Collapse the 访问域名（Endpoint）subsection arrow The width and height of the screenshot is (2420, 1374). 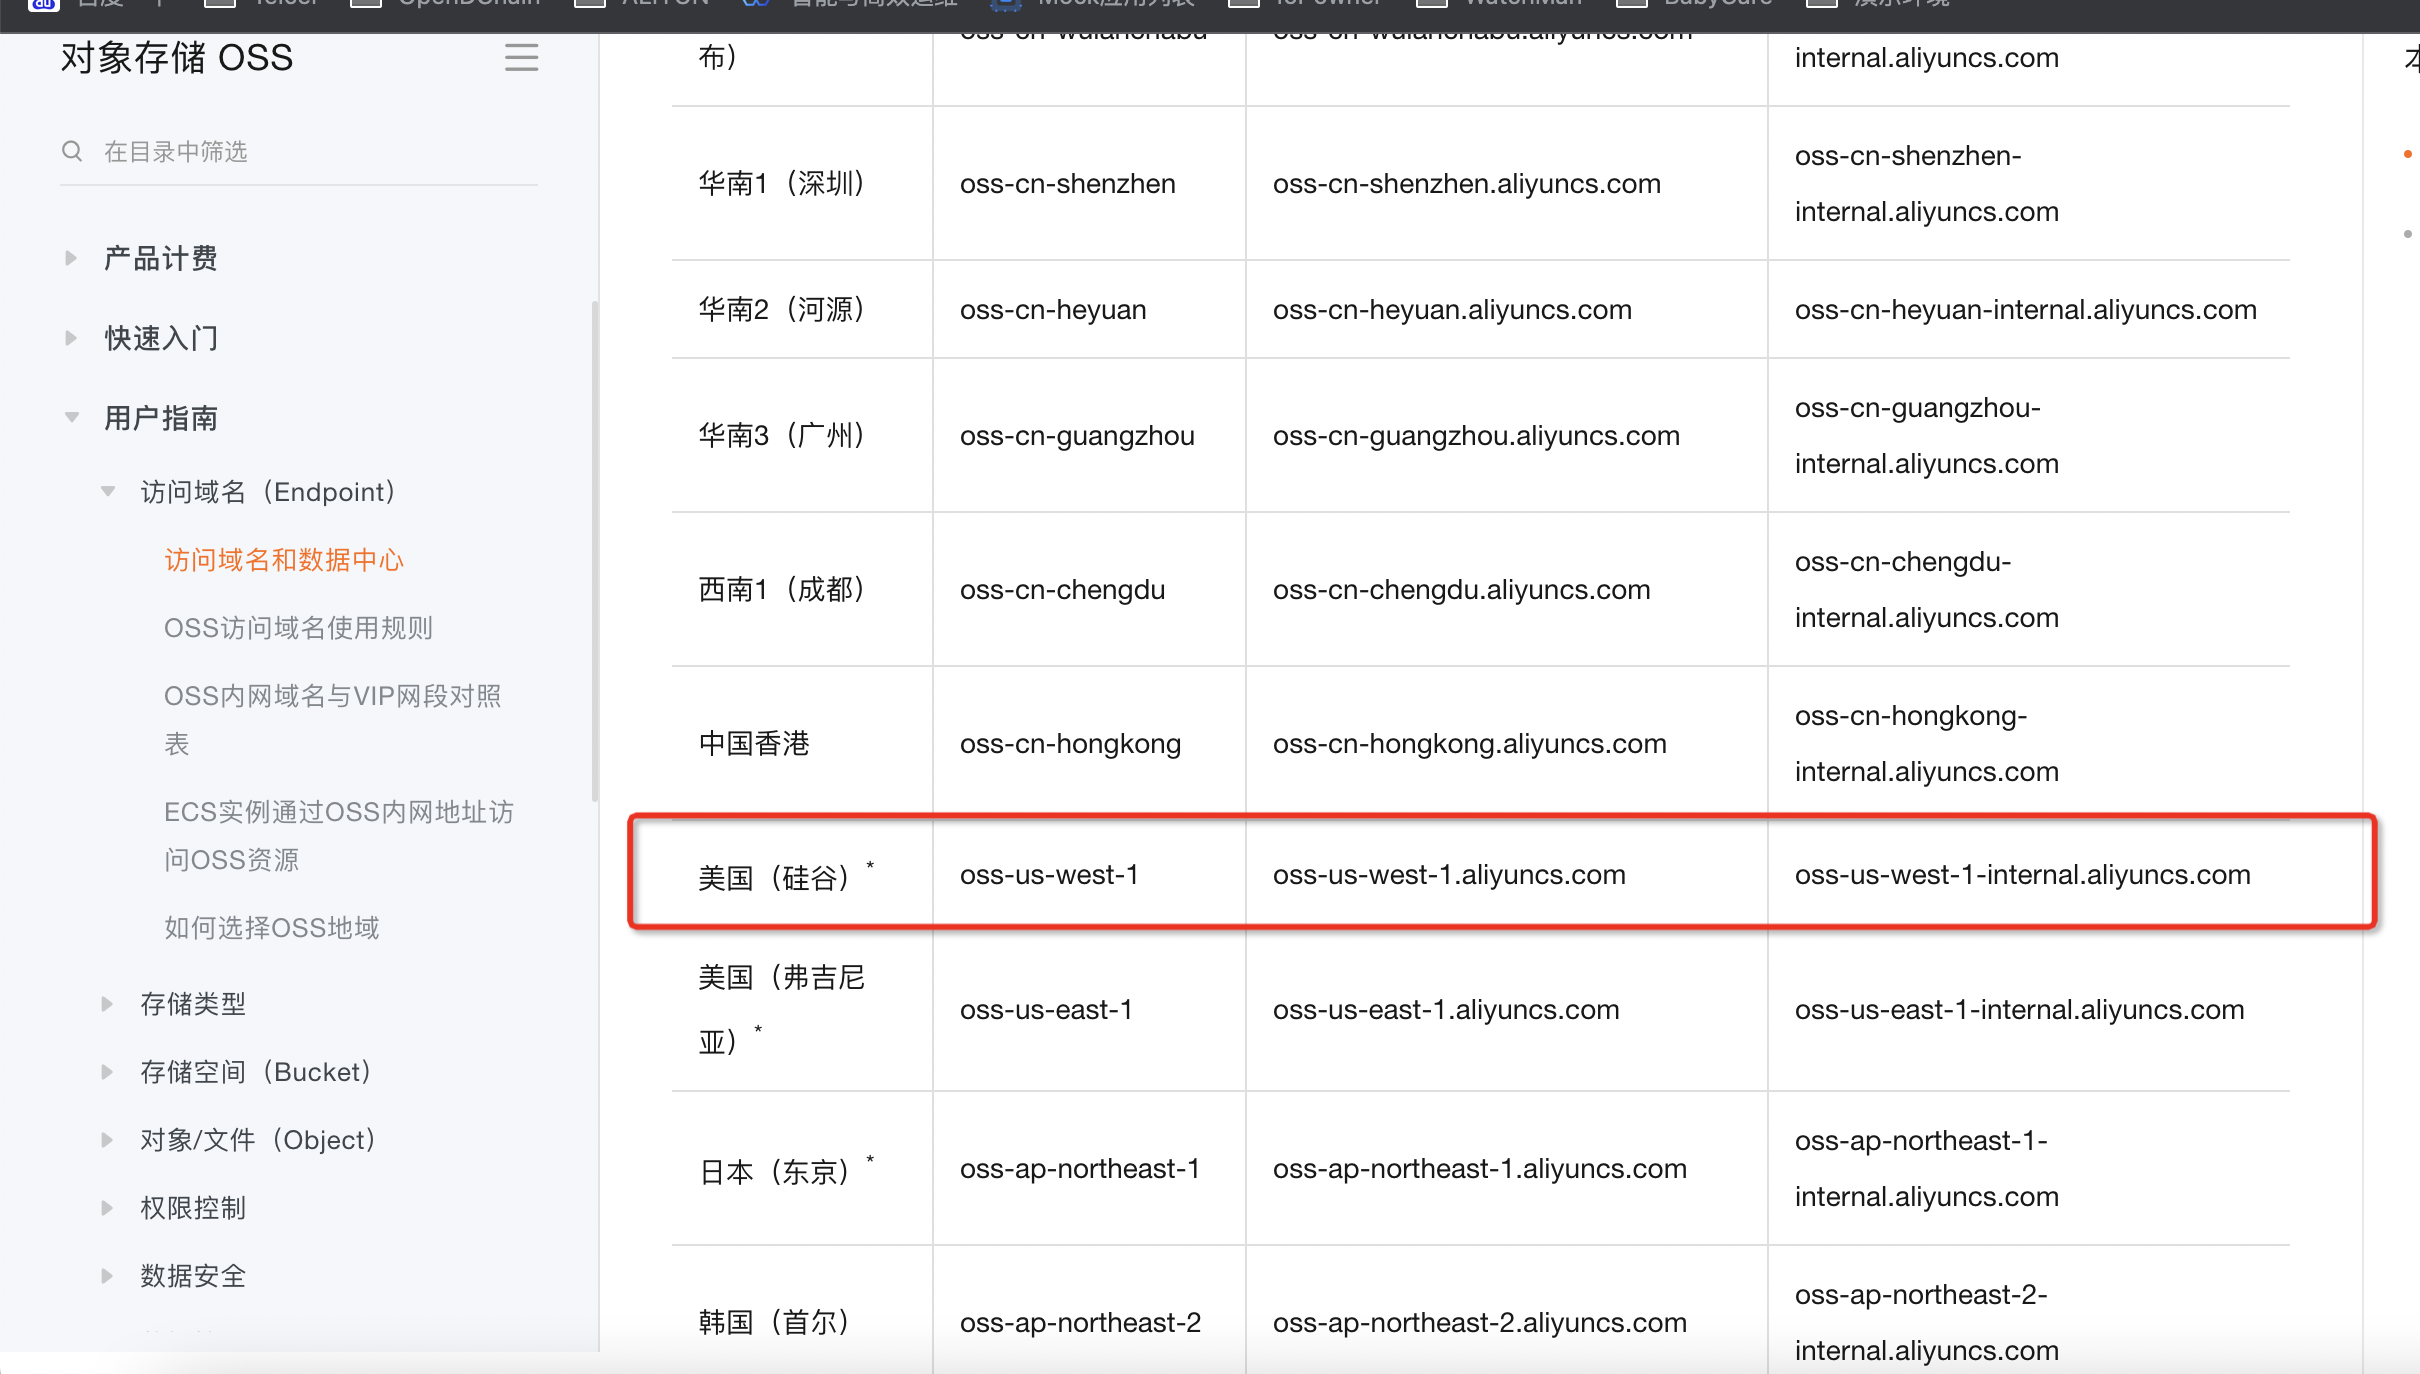pyautogui.click(x=108, y=492)
